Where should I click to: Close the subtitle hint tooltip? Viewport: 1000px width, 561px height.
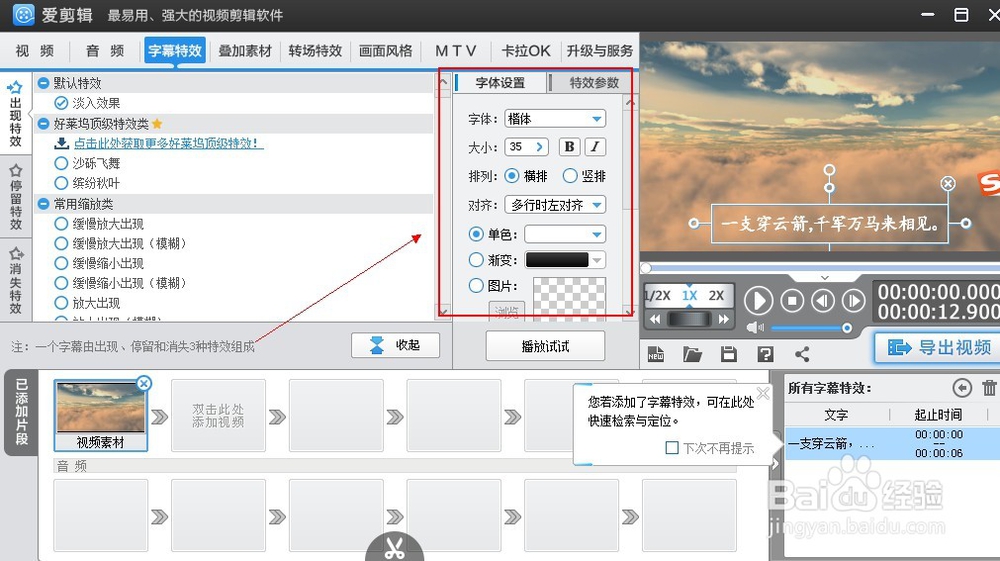(763, 393)
